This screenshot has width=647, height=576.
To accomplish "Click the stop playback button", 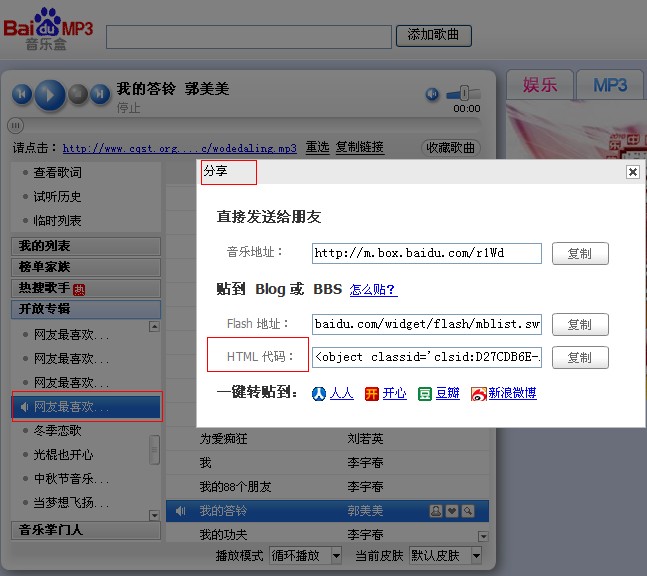I will 78,94.
